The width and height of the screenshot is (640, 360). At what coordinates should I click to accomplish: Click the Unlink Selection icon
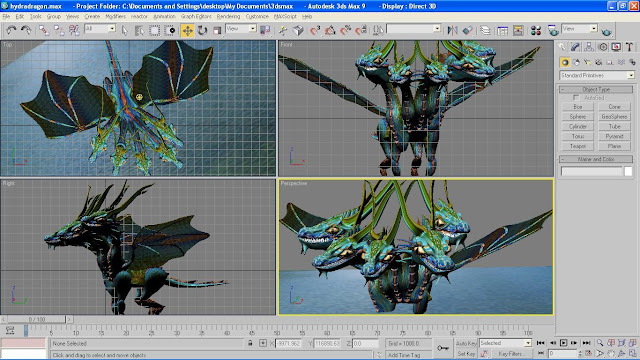(59, 30)
